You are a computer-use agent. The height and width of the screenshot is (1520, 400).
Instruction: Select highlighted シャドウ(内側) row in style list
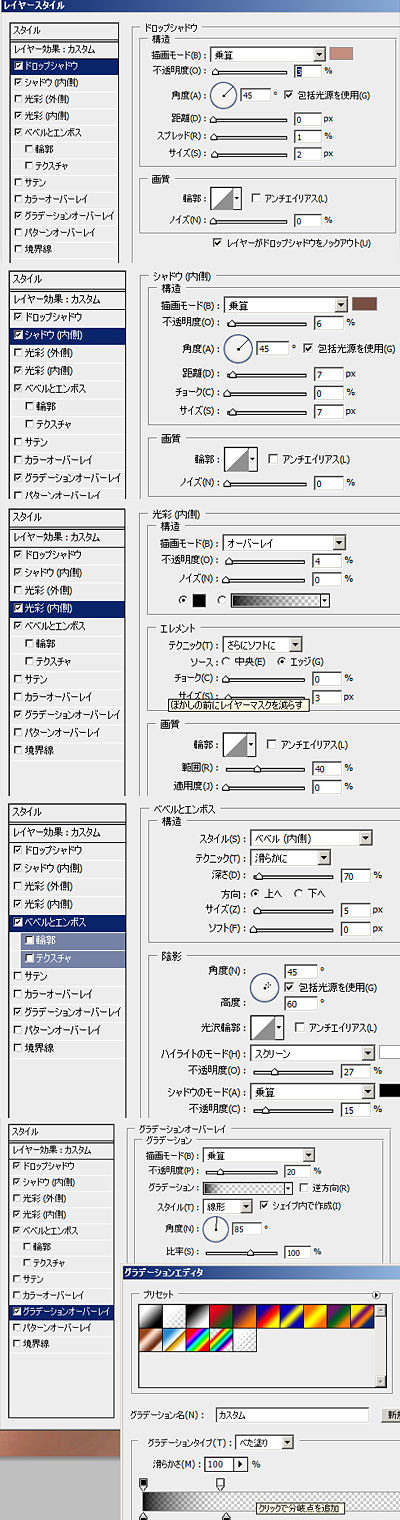(x=68, y=334)
